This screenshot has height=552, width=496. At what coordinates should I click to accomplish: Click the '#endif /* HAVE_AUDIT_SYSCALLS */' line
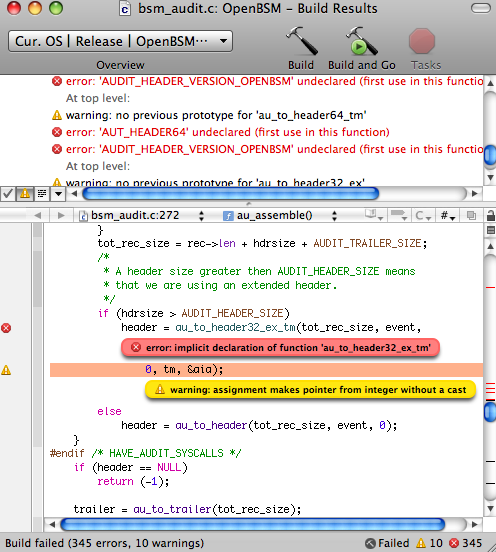click(x=145, y=453)
